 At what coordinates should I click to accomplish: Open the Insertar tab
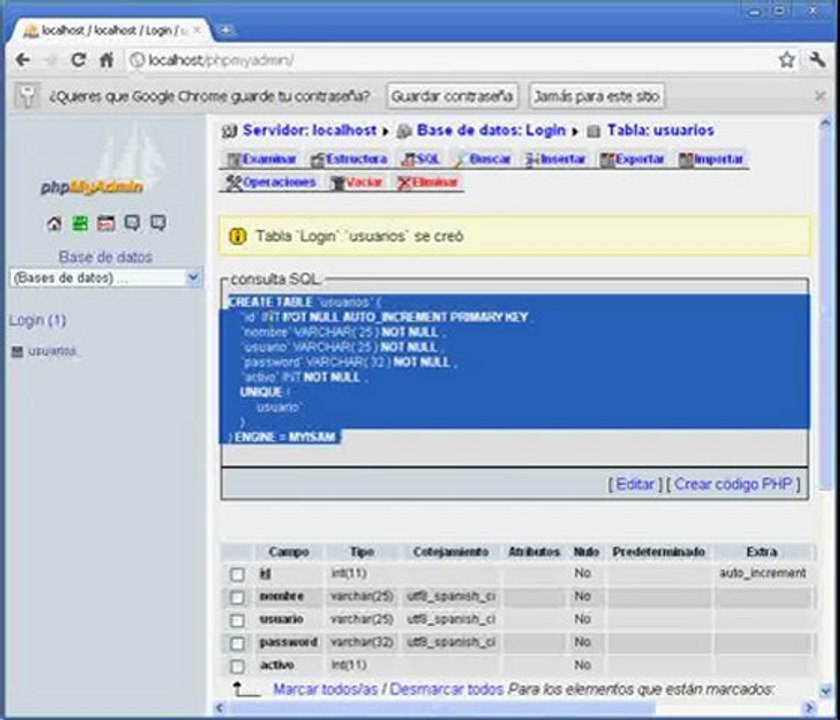[x=556, y=159]
